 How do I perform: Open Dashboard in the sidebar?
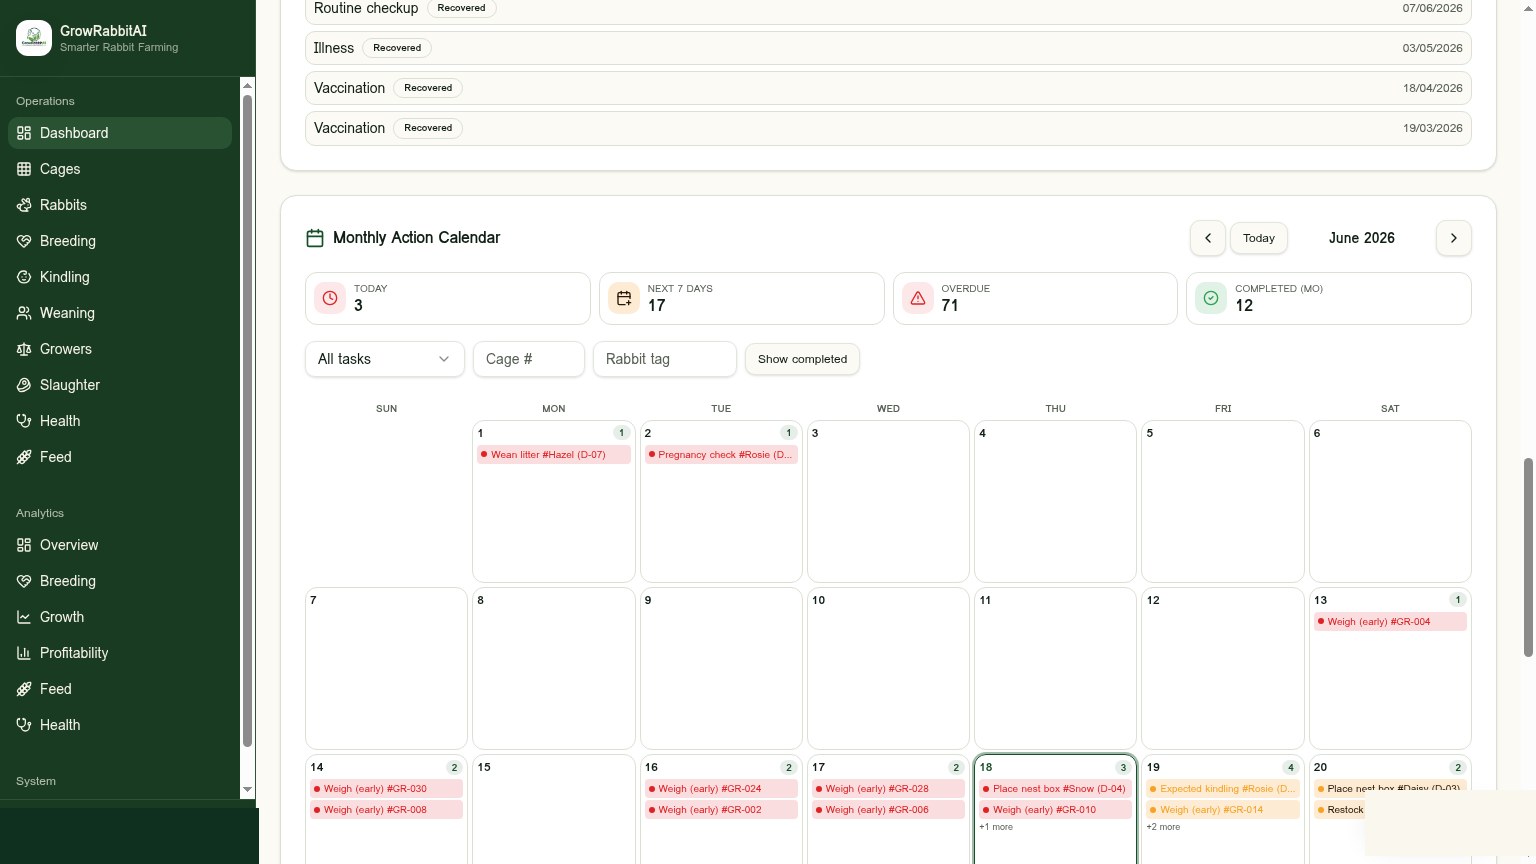click(120, 133)
